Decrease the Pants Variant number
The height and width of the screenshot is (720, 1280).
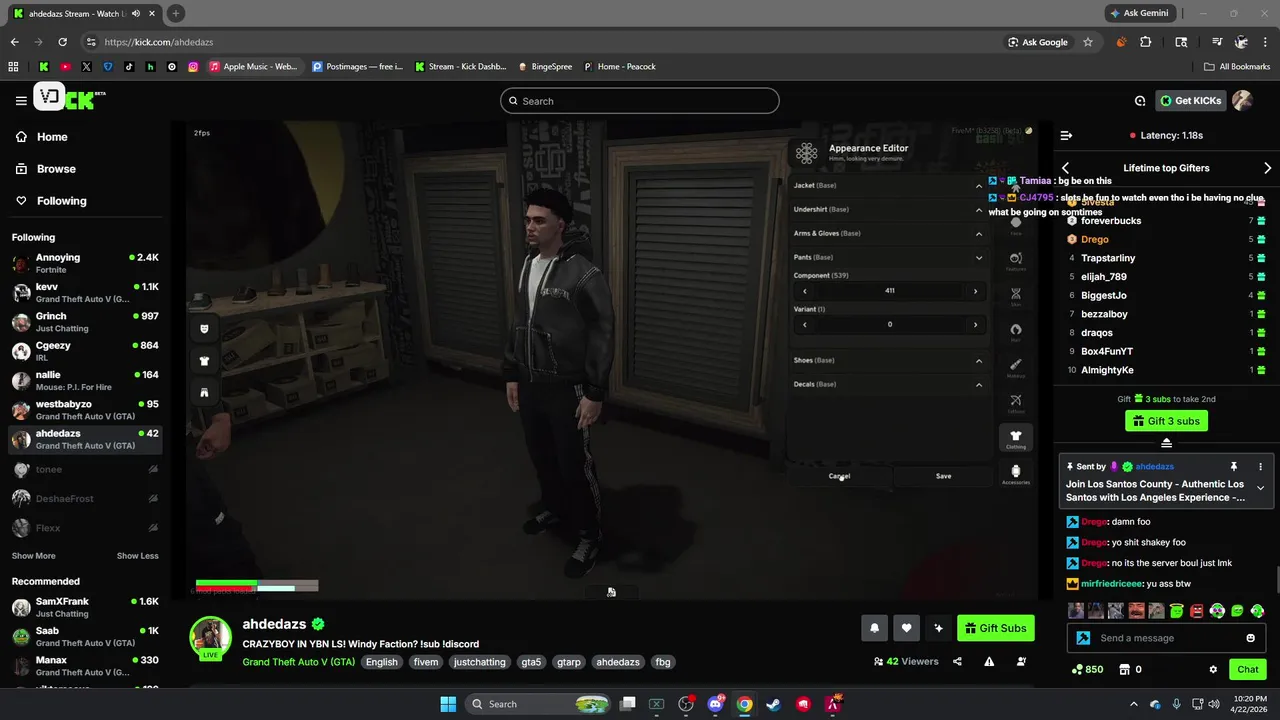(x=804, y=324)
